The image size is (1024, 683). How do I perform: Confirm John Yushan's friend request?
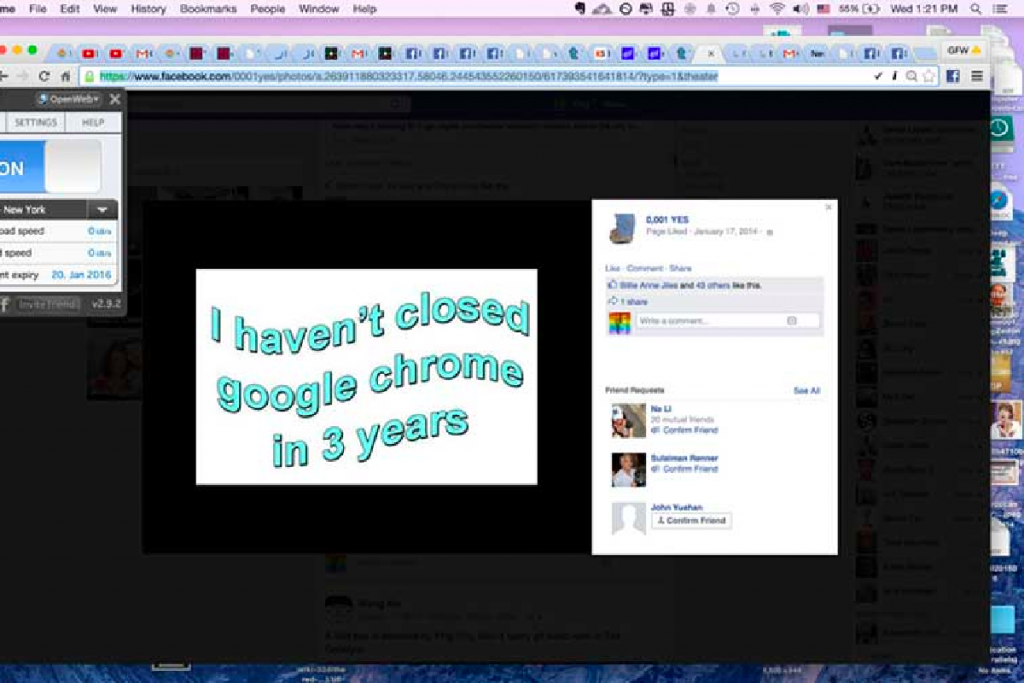click(x=692, y=520)
